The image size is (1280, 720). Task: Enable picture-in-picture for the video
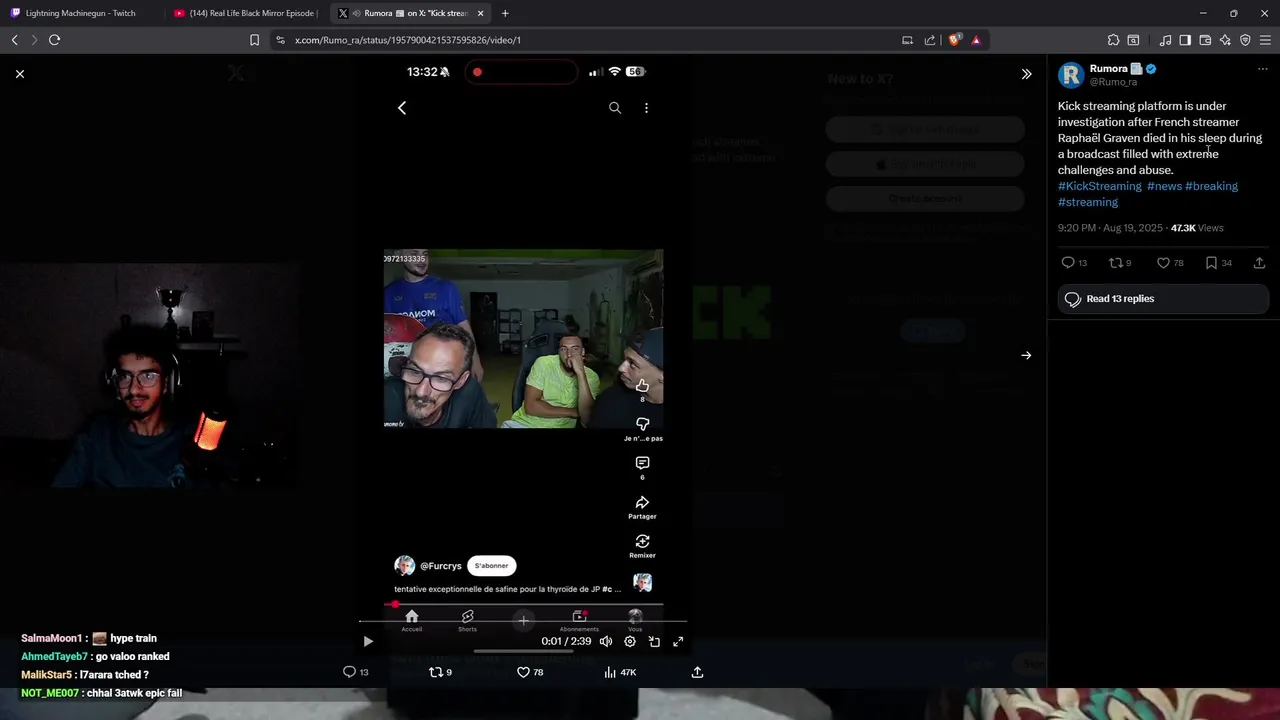point(654,641)
